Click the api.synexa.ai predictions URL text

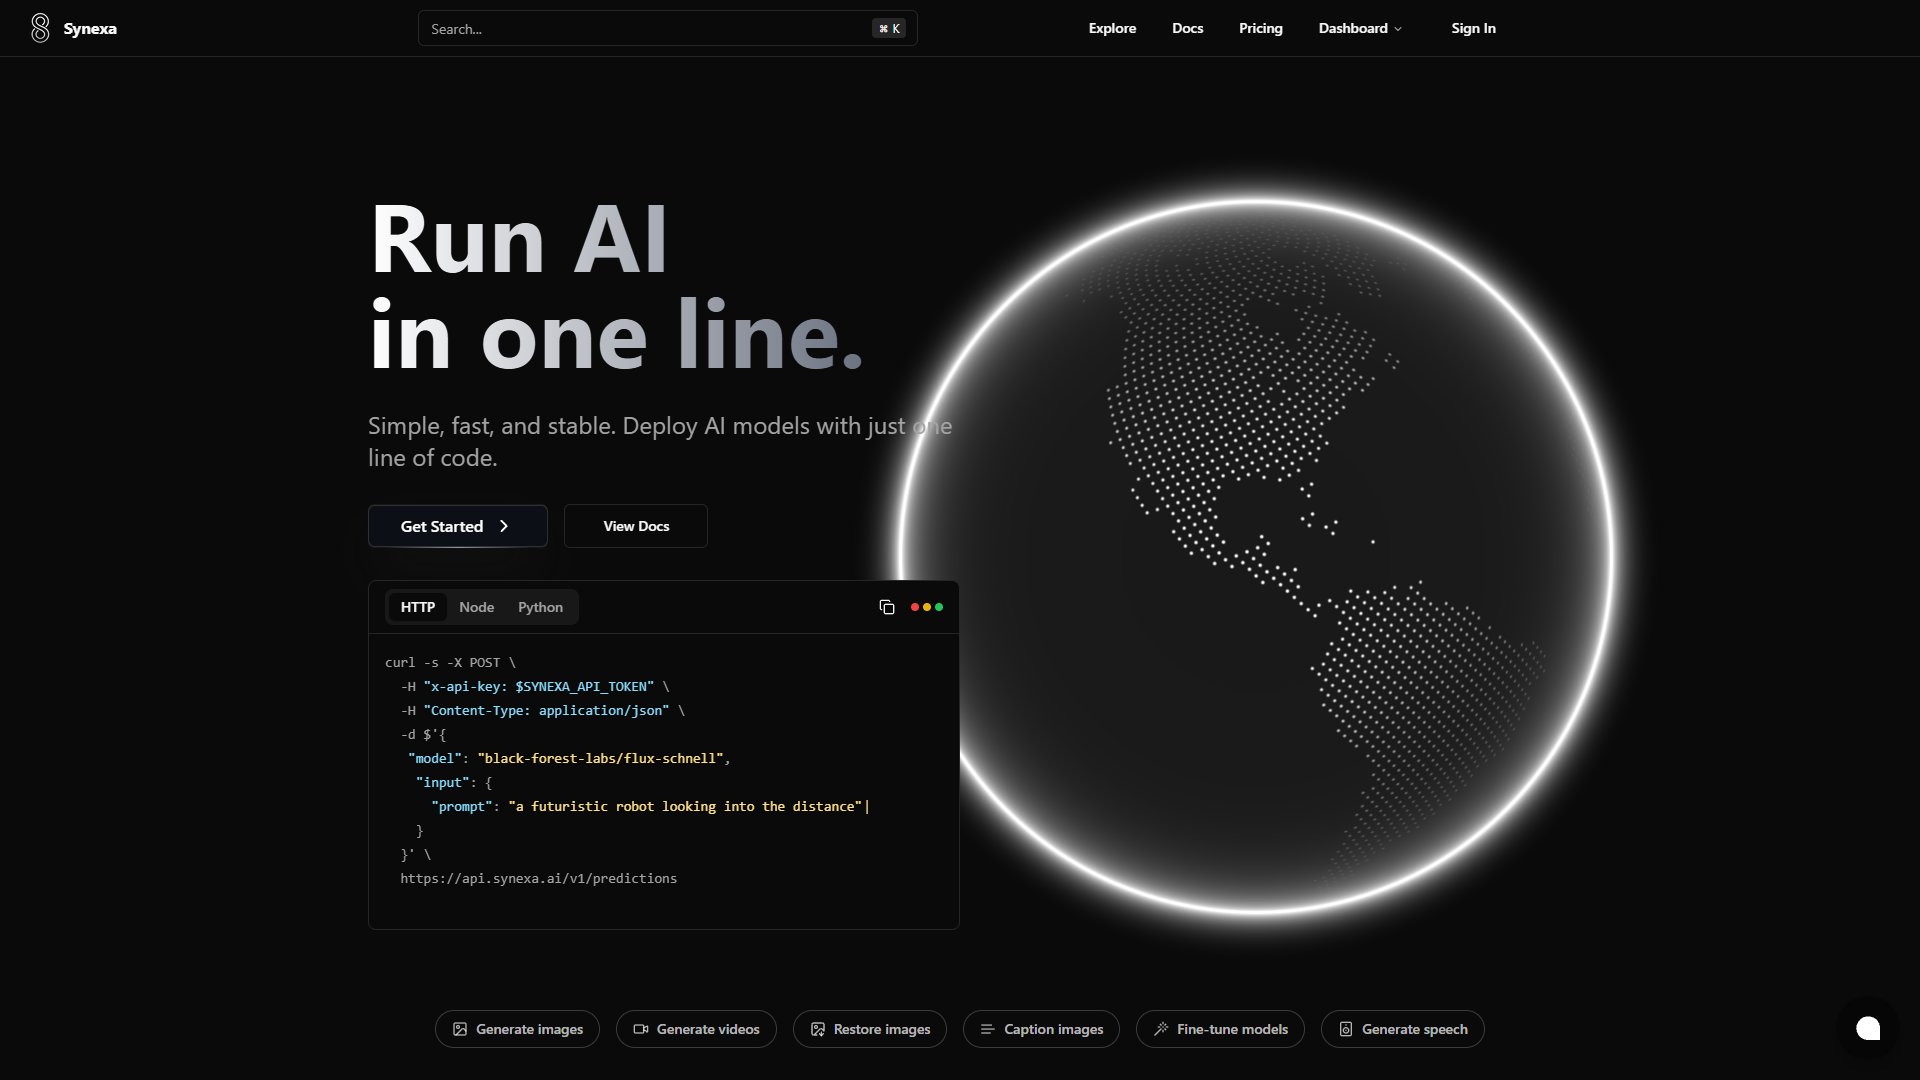(x=538, y=878)
